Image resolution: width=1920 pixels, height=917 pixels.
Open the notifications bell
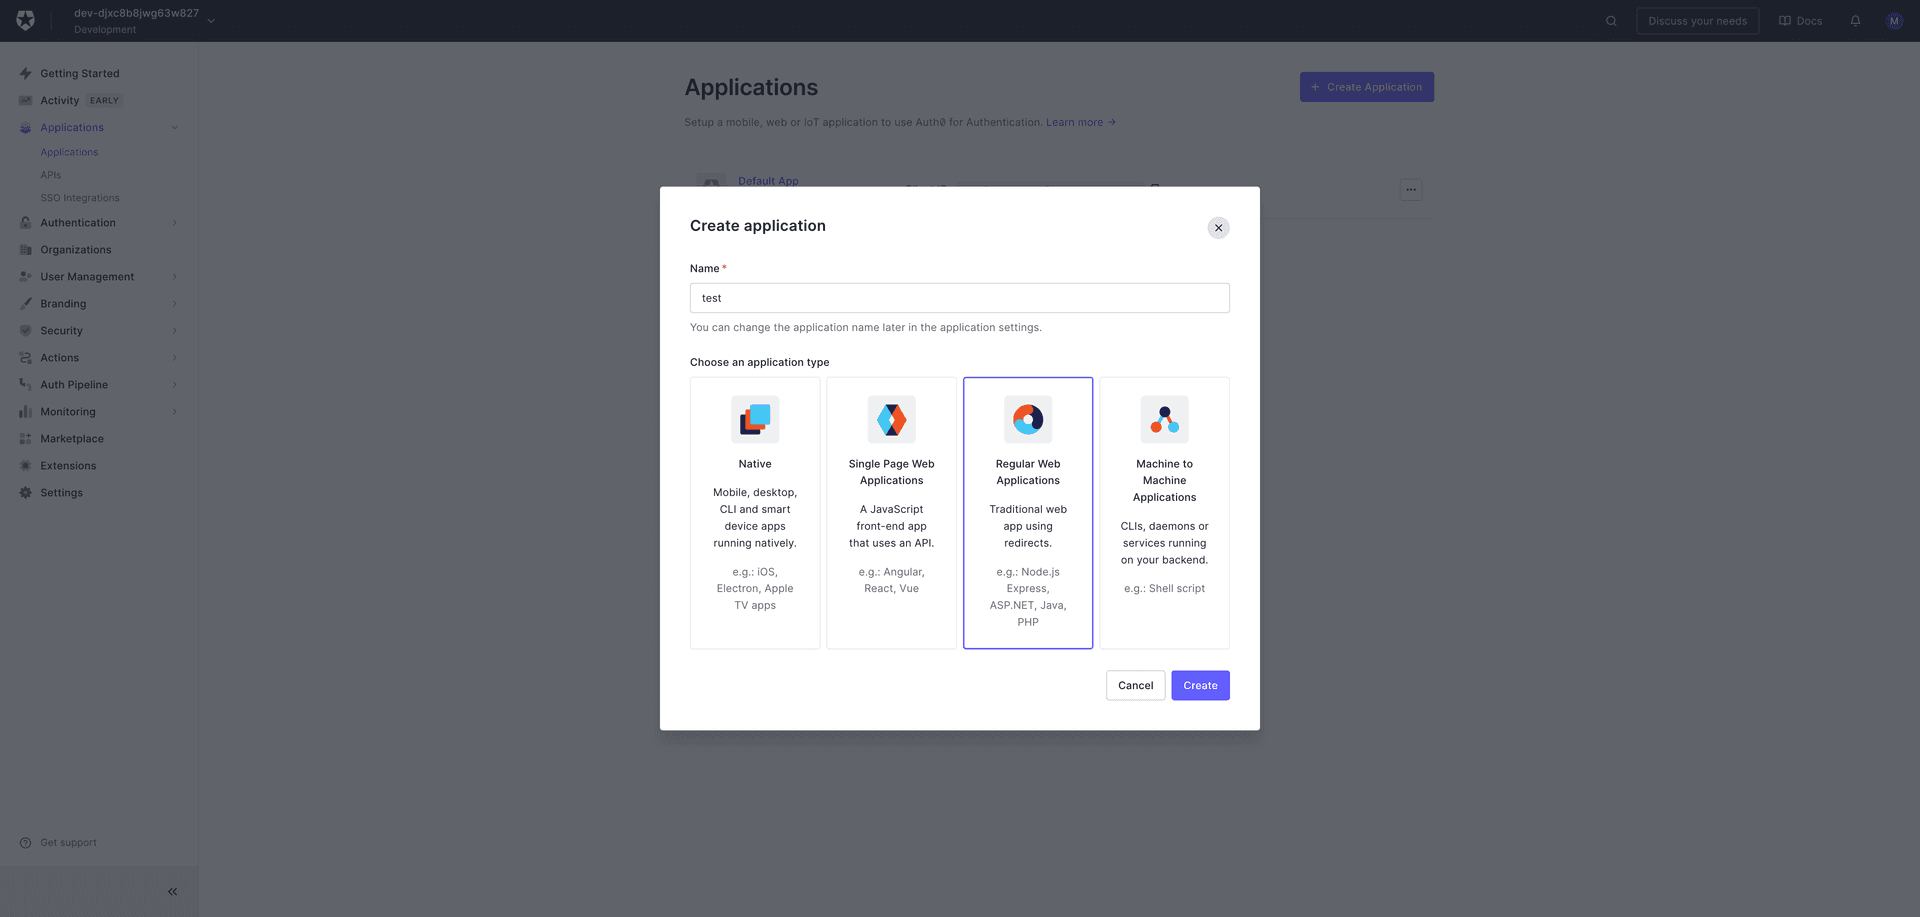point(1855,21)
